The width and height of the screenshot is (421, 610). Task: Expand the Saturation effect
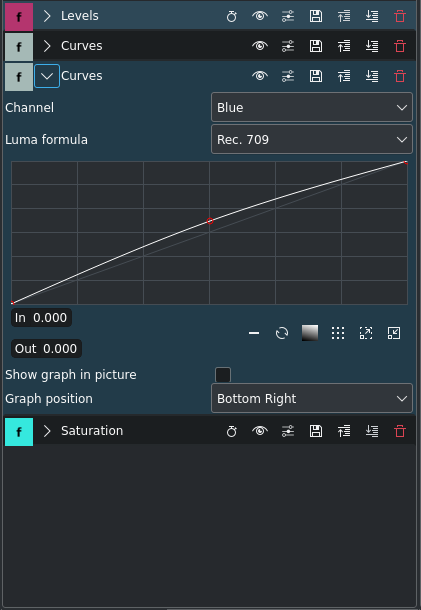[47, 431]
